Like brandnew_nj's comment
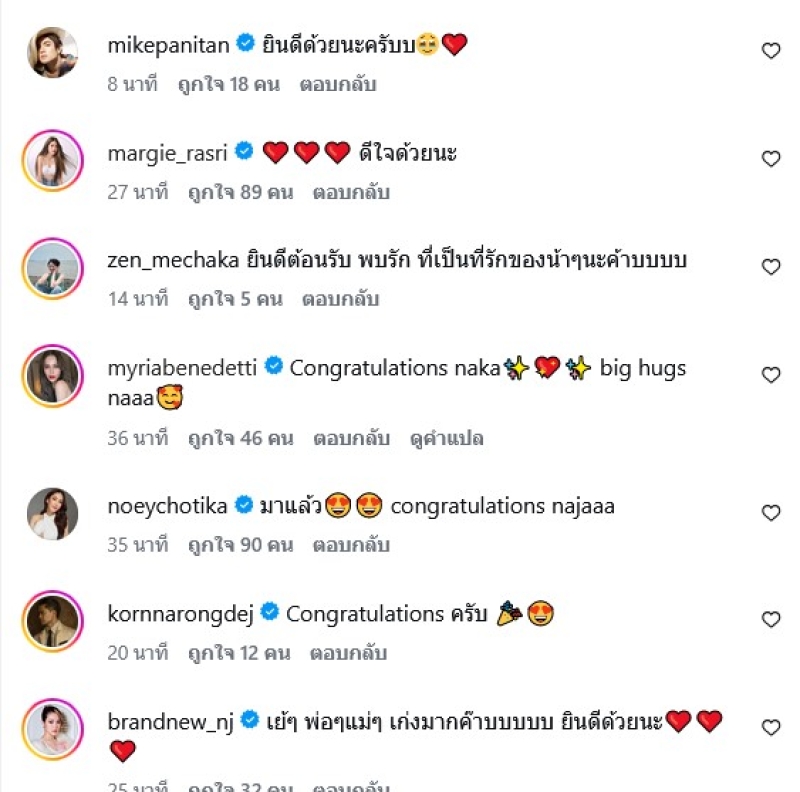This screenshot has height=792, width=800. click(x=770, y=728)
